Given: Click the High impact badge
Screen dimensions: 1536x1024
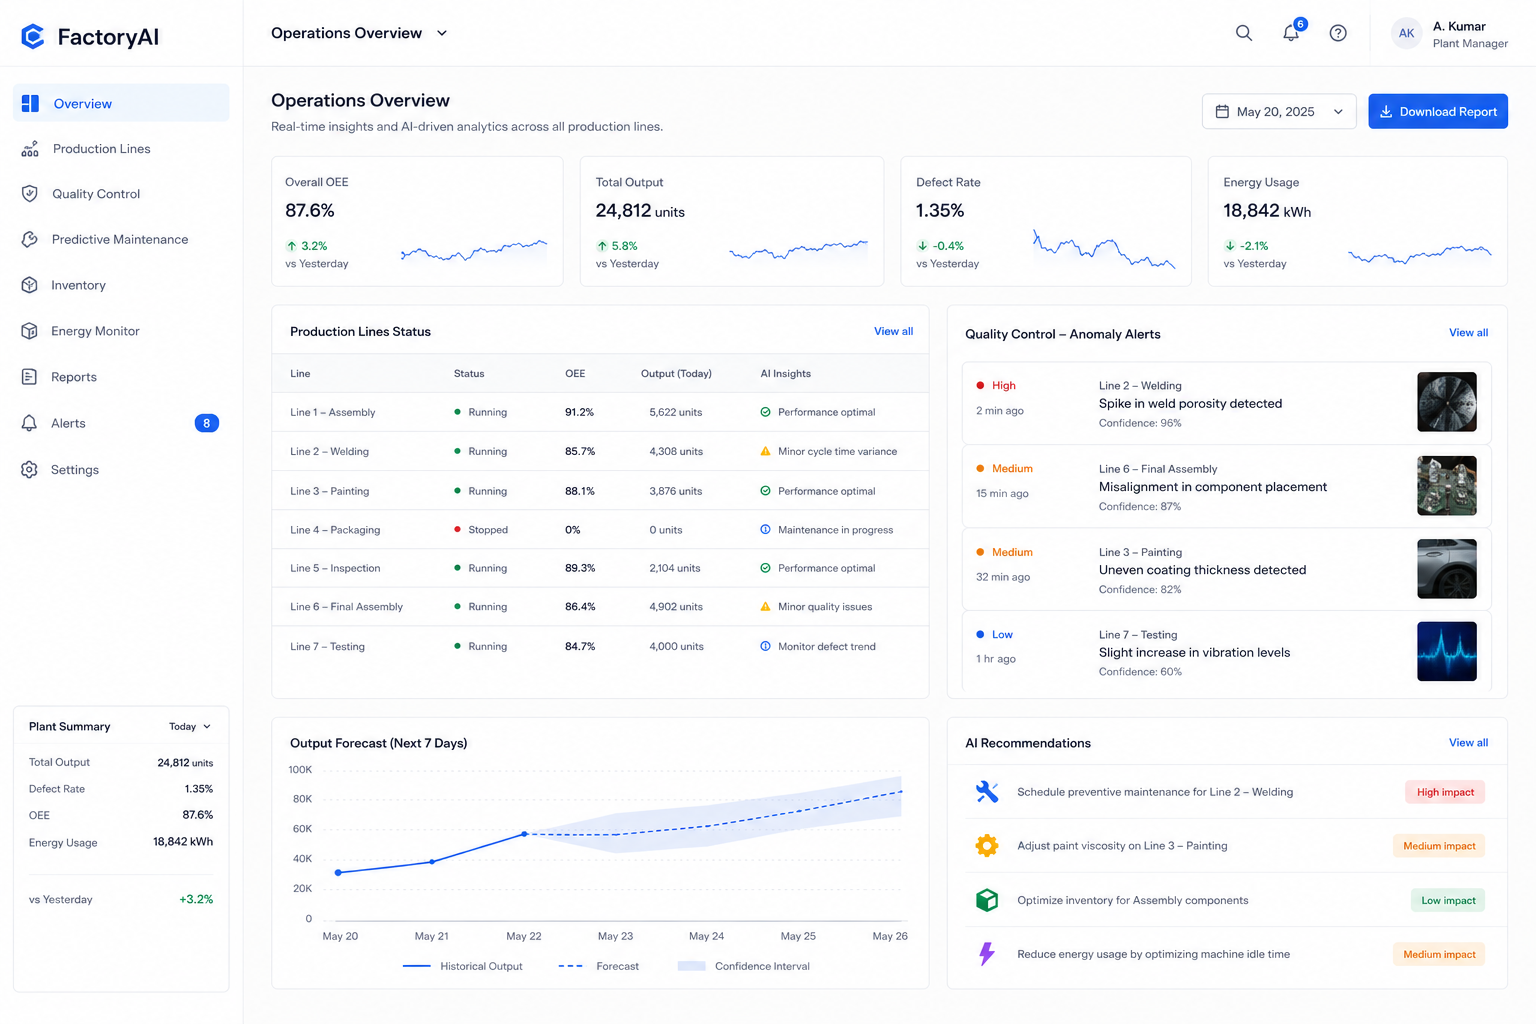Looking at the screenshot, I should click(x=1445, y=792).
